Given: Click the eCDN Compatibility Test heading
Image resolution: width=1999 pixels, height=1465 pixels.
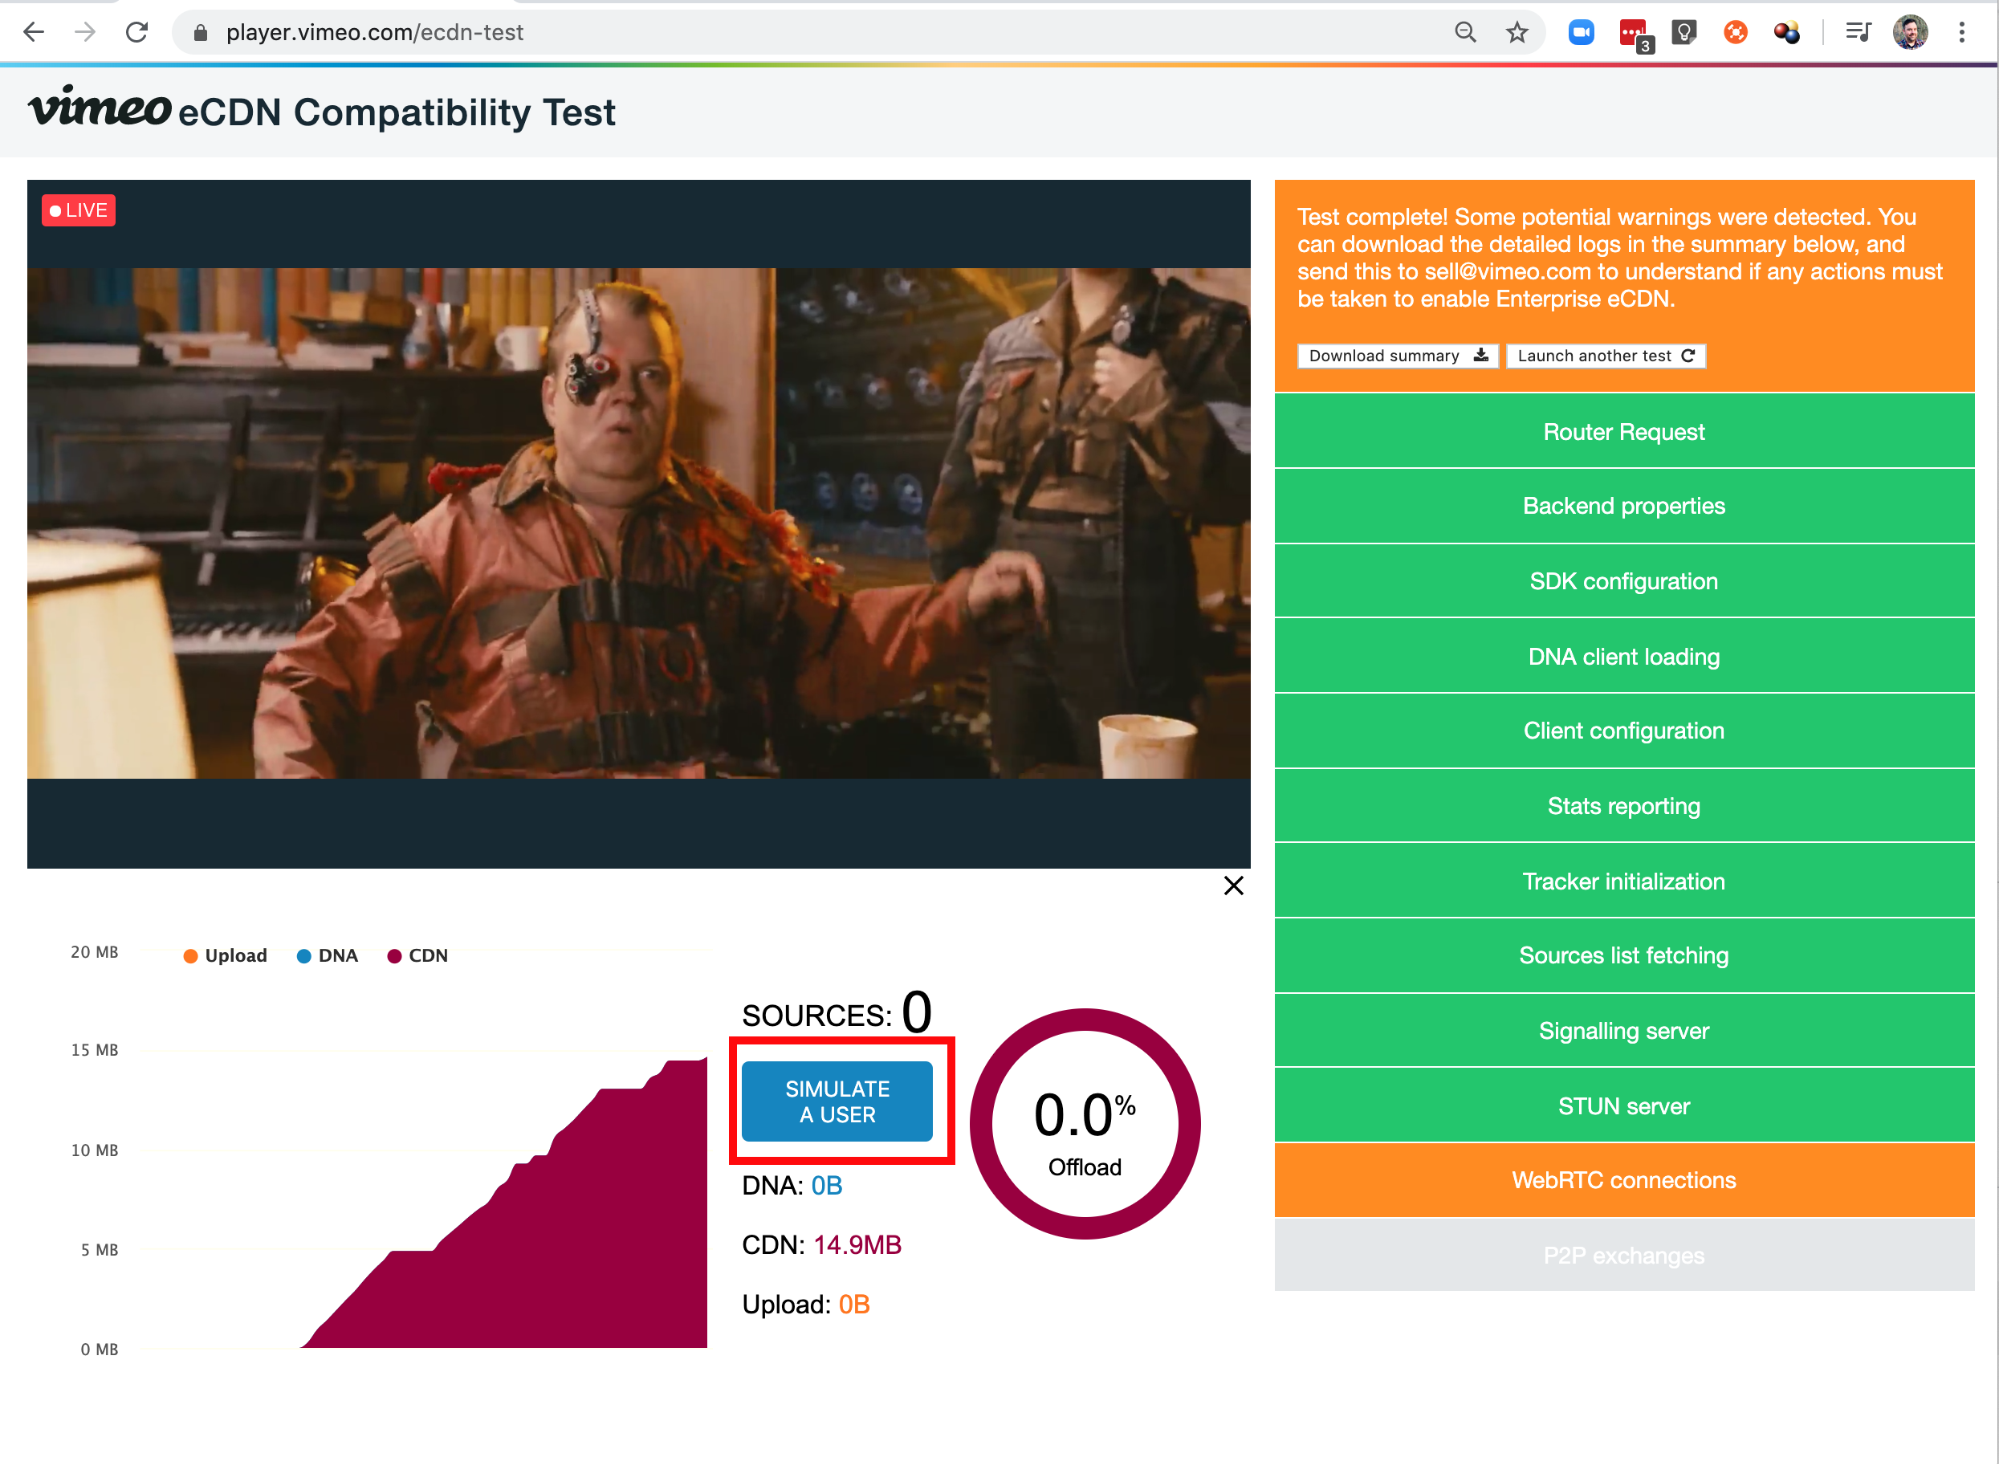Looking at the screenshot, I should coord(397,112).
